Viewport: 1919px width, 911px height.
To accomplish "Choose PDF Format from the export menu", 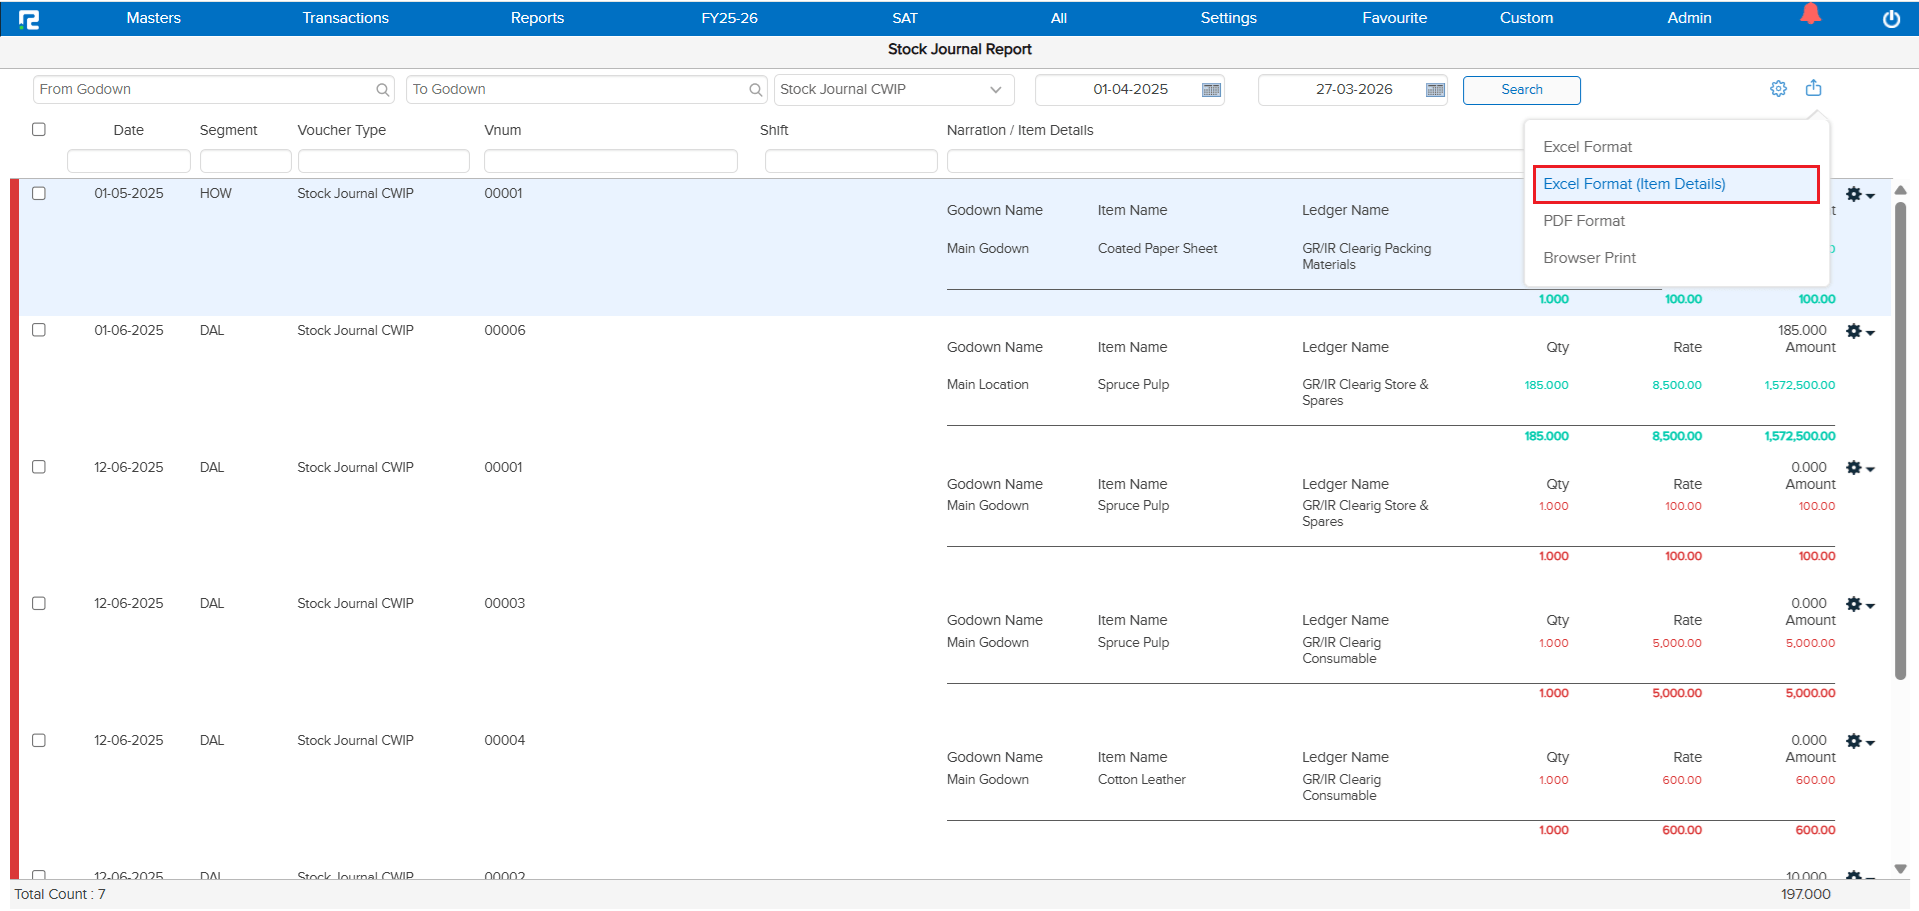I will tap(1583, 220).
